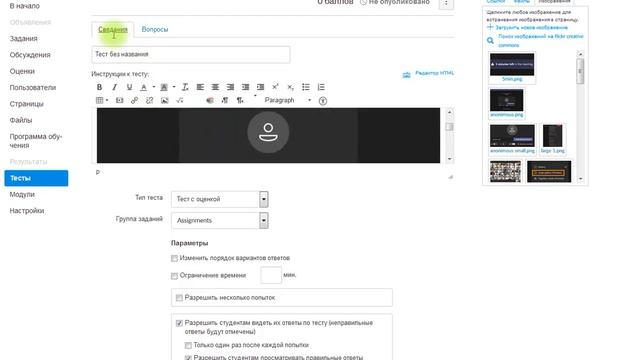Image resolution: width=640 pixels, height=360 pixels.
Task: Open 'Программа обучения' in sidebar
Action: 36,141
